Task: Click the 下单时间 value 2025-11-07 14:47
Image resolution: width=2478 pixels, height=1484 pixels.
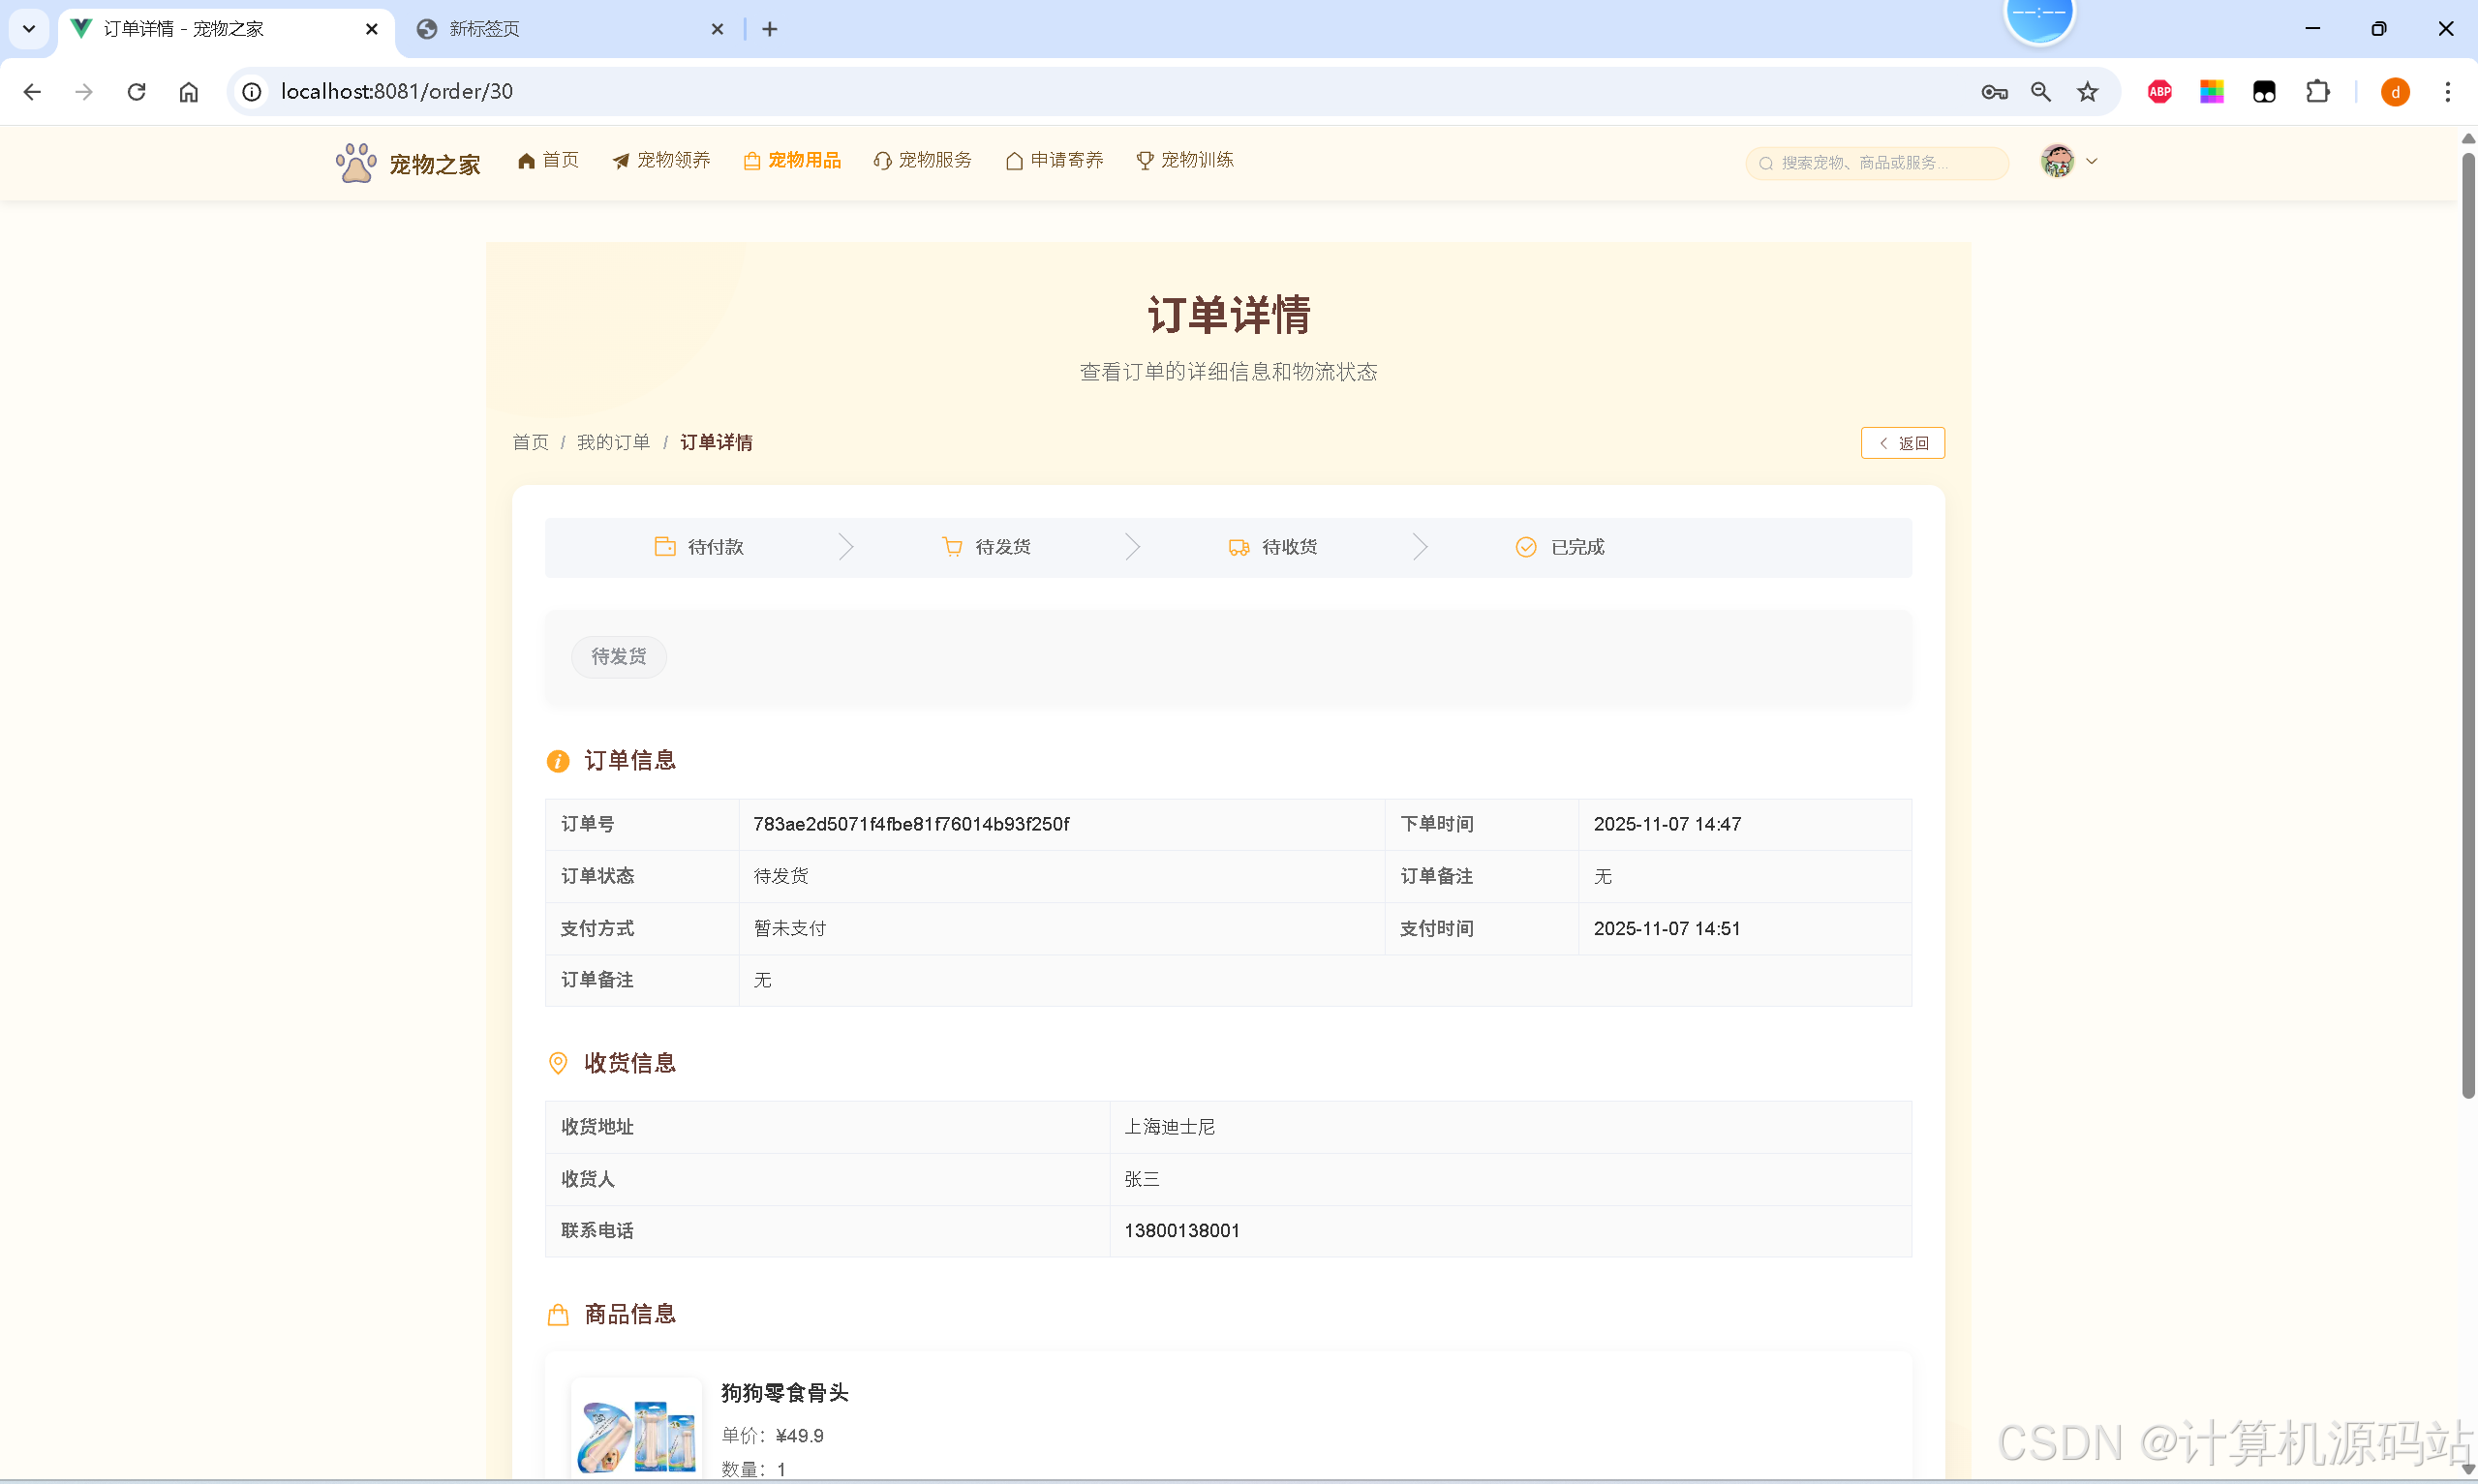Action: coord(1667,824)
